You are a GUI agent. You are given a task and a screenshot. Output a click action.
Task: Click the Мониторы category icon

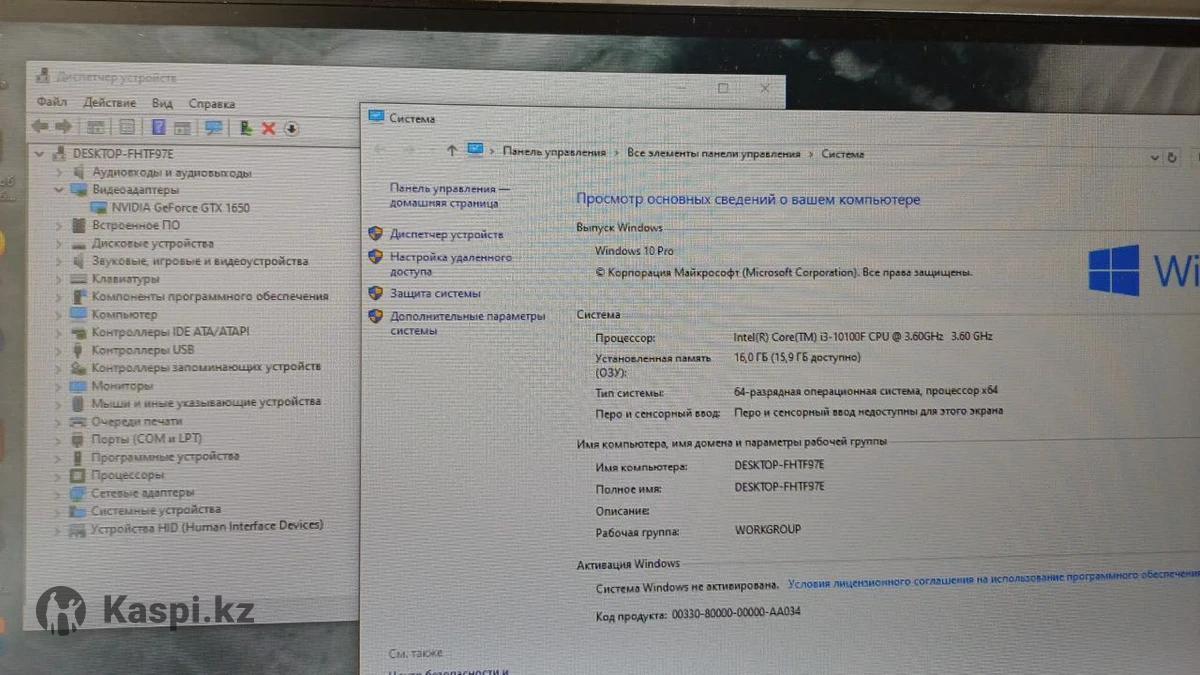[79, 385]
